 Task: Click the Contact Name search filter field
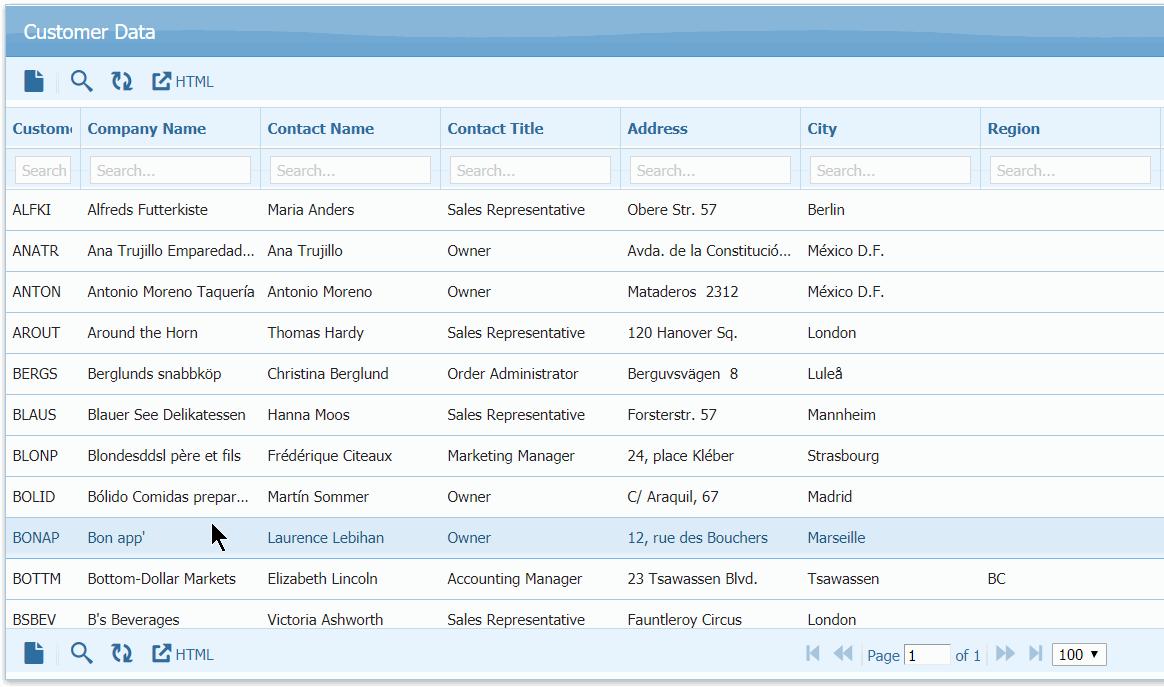click(x=350, y=171)
